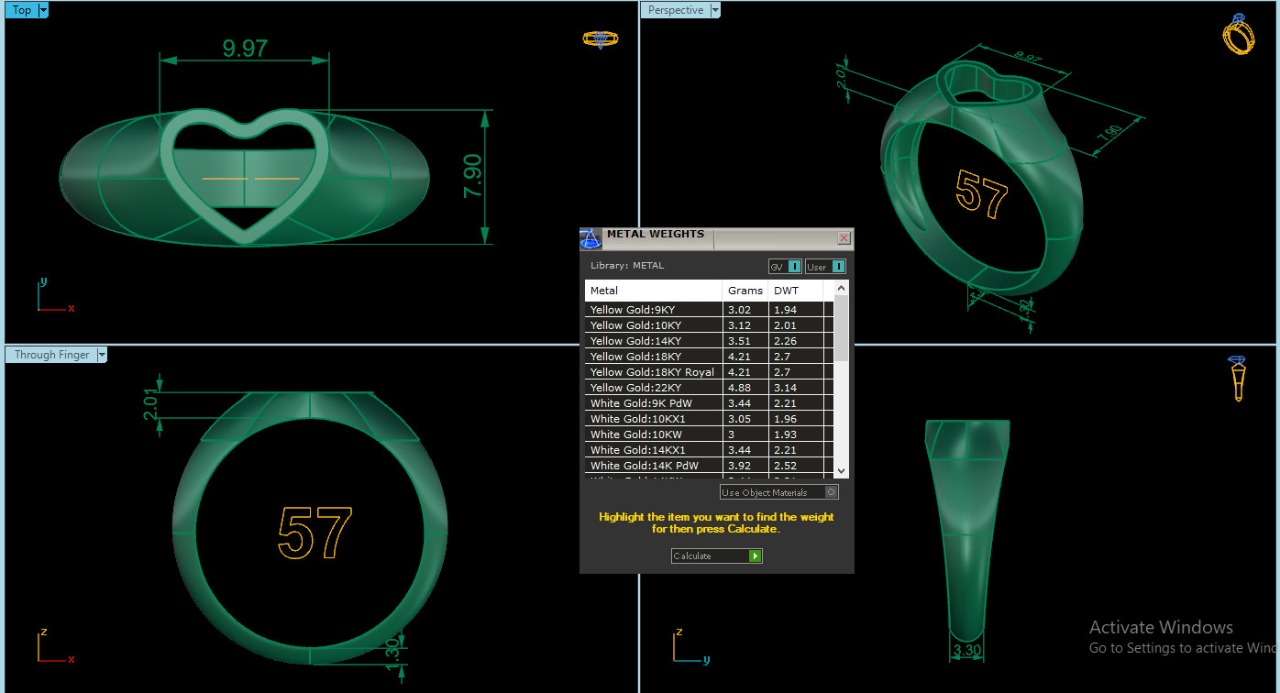This screenshot has height=693, width=1280.
Task: Select the Perspective viewport label
Action: (675, 10)
